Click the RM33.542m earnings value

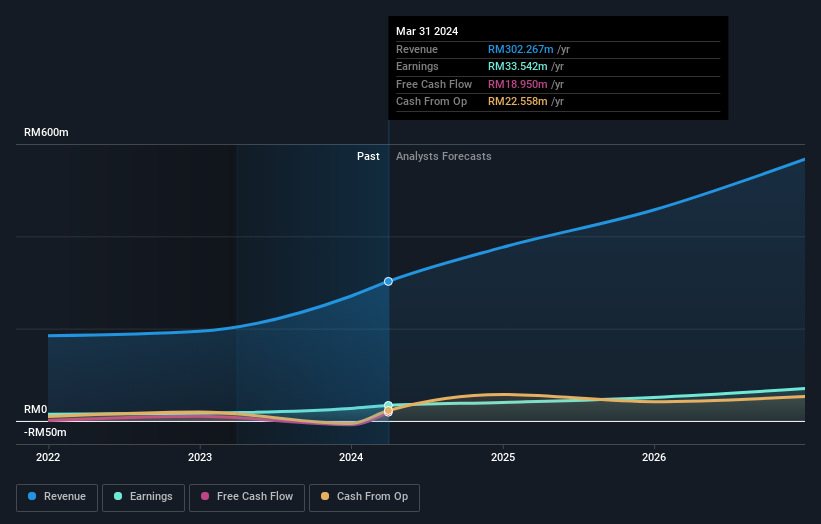(518, 66)
